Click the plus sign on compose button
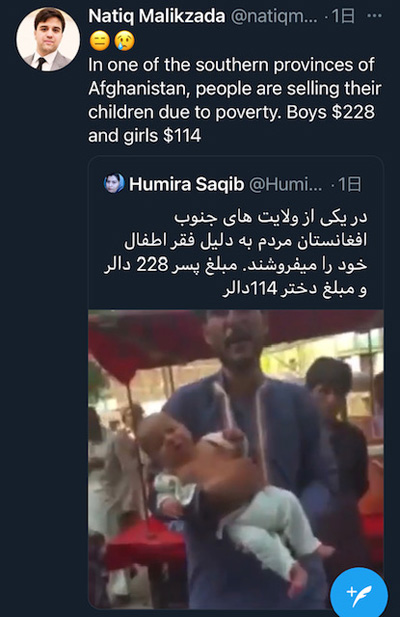Screen dimensions: 400x617 [351, 591]
